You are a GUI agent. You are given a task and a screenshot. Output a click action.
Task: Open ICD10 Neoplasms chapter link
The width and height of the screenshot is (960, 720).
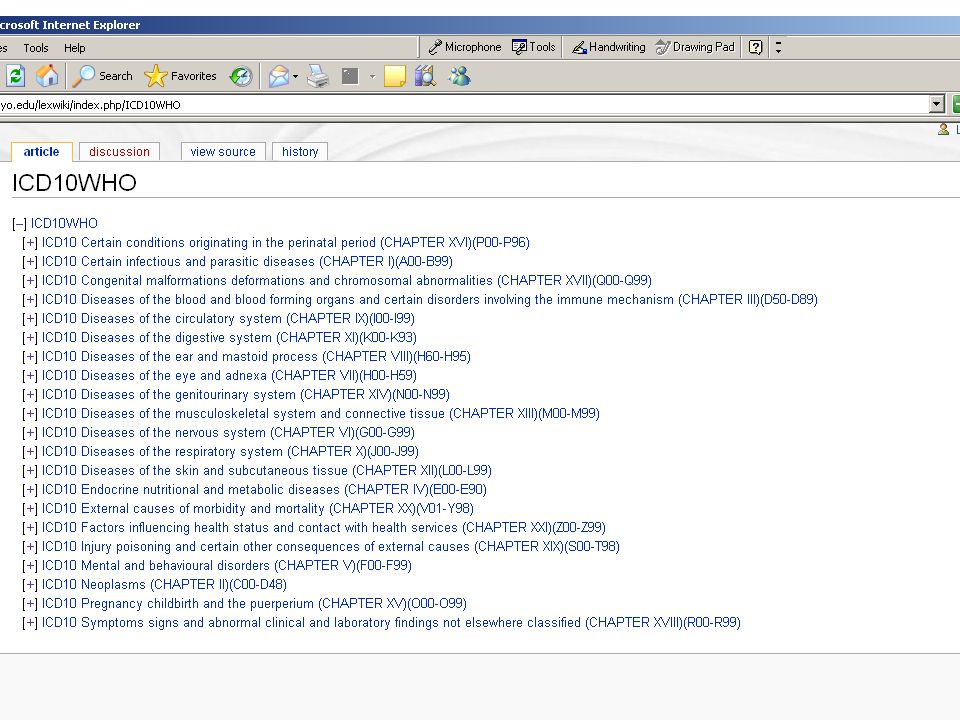point(164,585)
